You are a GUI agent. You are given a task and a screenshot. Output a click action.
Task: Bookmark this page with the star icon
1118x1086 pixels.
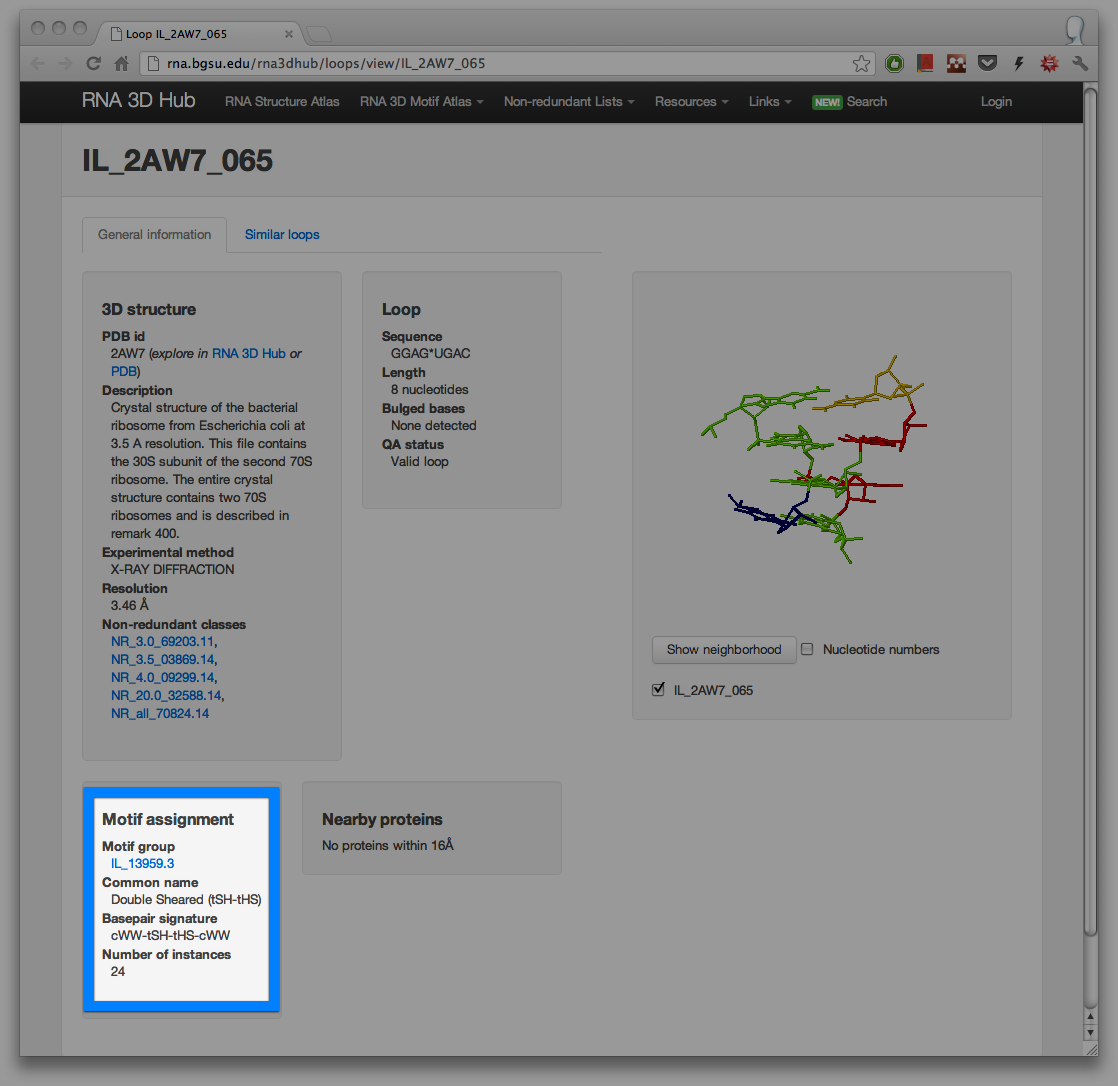pos(861,64)
